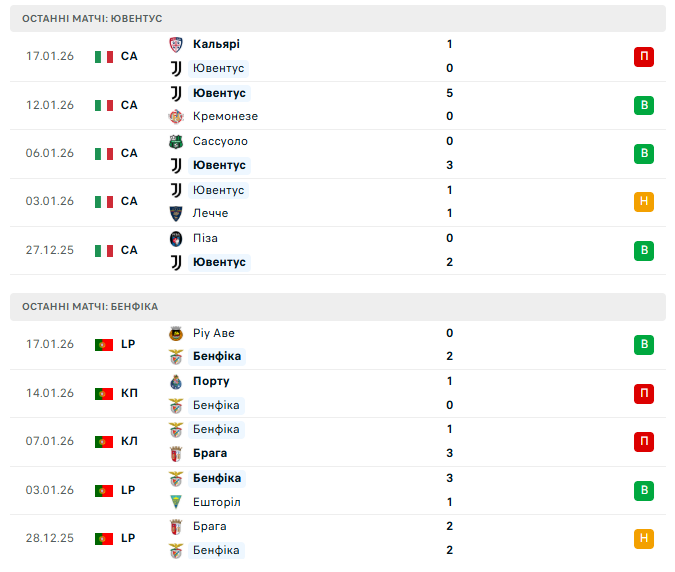Screen dimensions: 675x572
Task: Click the Portuguese flag beside 14.01.26 match
Action: (x=104, y=393)
